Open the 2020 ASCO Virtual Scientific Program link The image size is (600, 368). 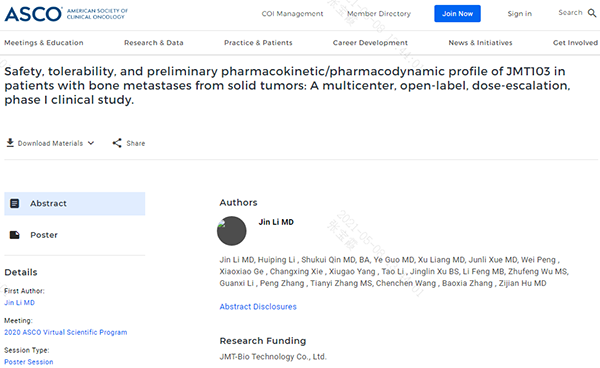click(65, 332)
